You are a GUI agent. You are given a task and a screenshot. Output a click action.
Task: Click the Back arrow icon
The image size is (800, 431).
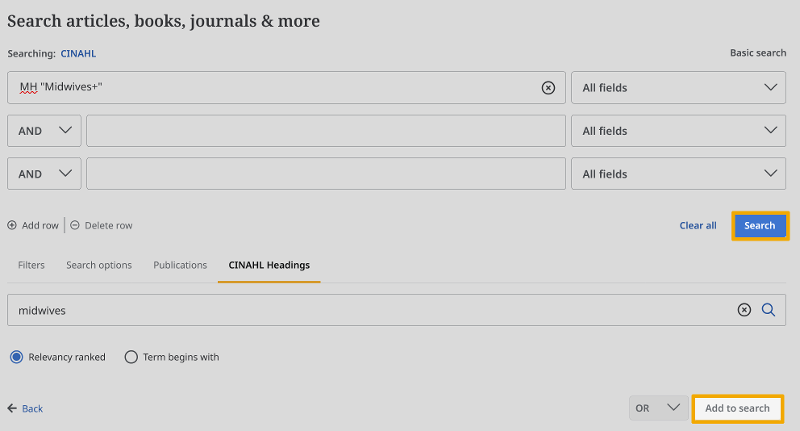(12, 408)
